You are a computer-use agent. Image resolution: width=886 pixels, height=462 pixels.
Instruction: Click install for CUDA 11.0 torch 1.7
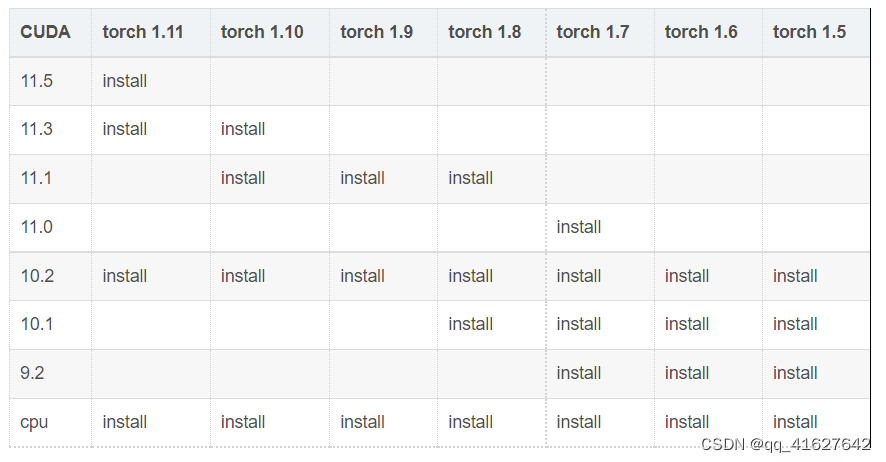(579, 227)
